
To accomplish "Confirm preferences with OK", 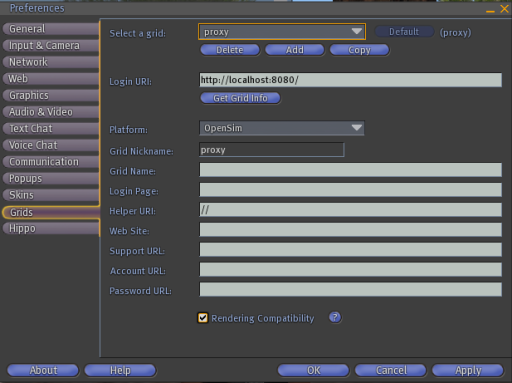I will coord(313,370).
